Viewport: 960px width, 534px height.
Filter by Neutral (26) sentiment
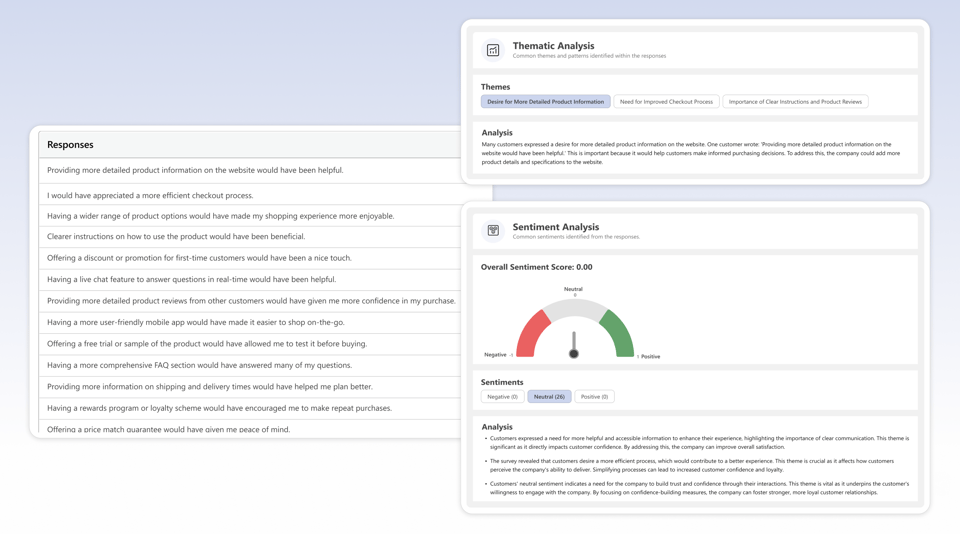point(549,397)
